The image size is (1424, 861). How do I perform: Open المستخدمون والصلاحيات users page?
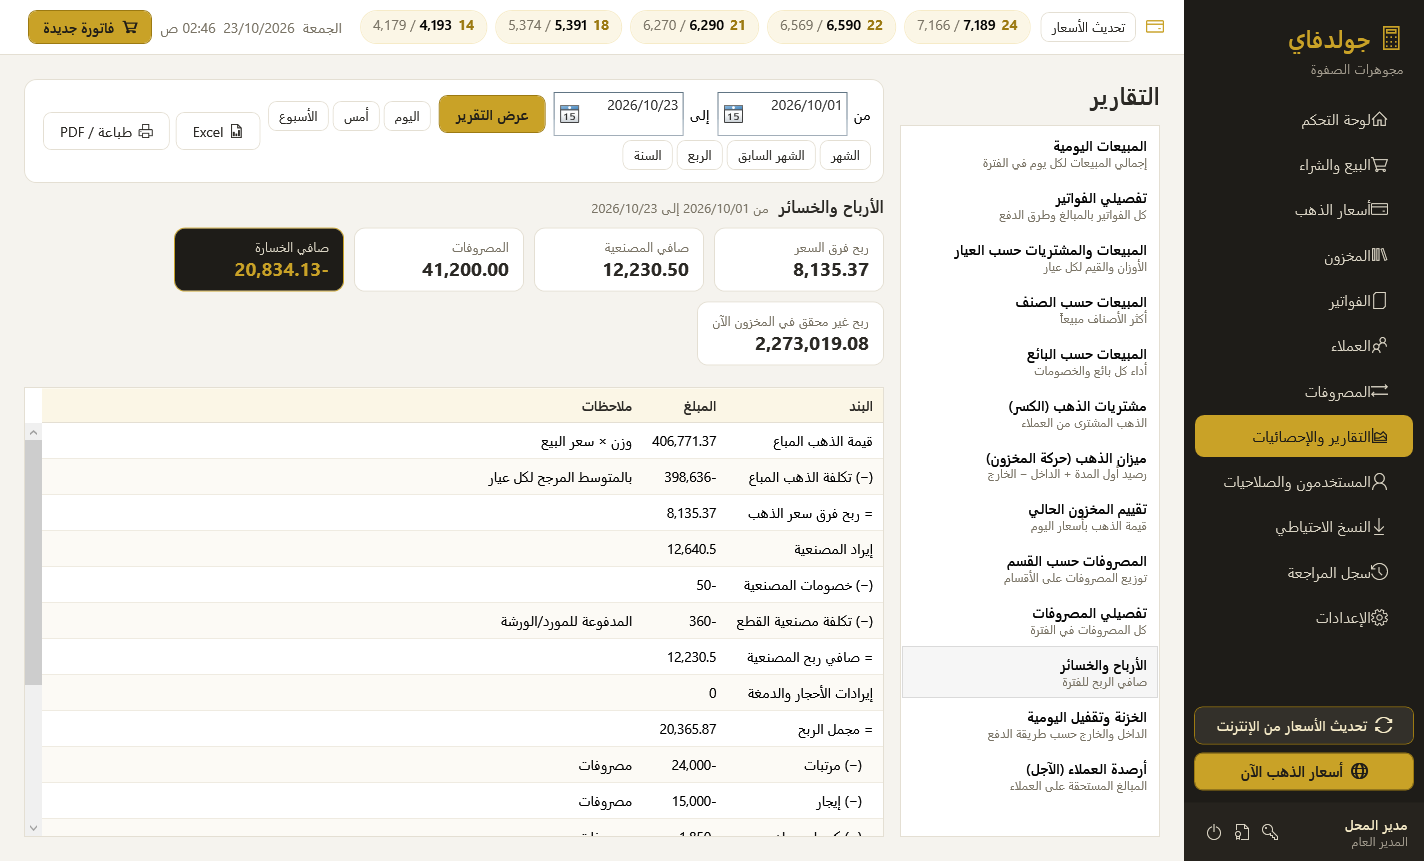point(1304,482)
